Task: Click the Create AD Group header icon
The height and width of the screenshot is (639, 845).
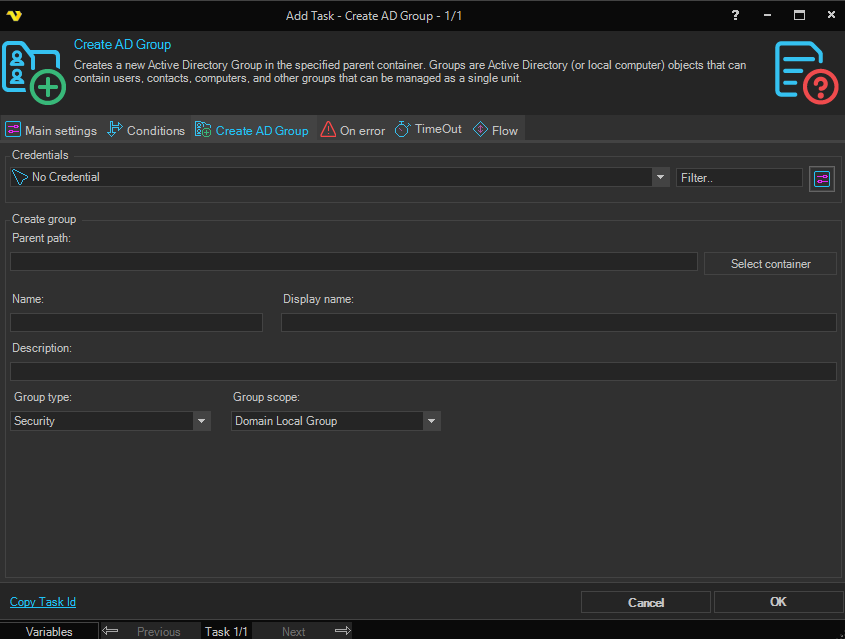Action: 35,72
